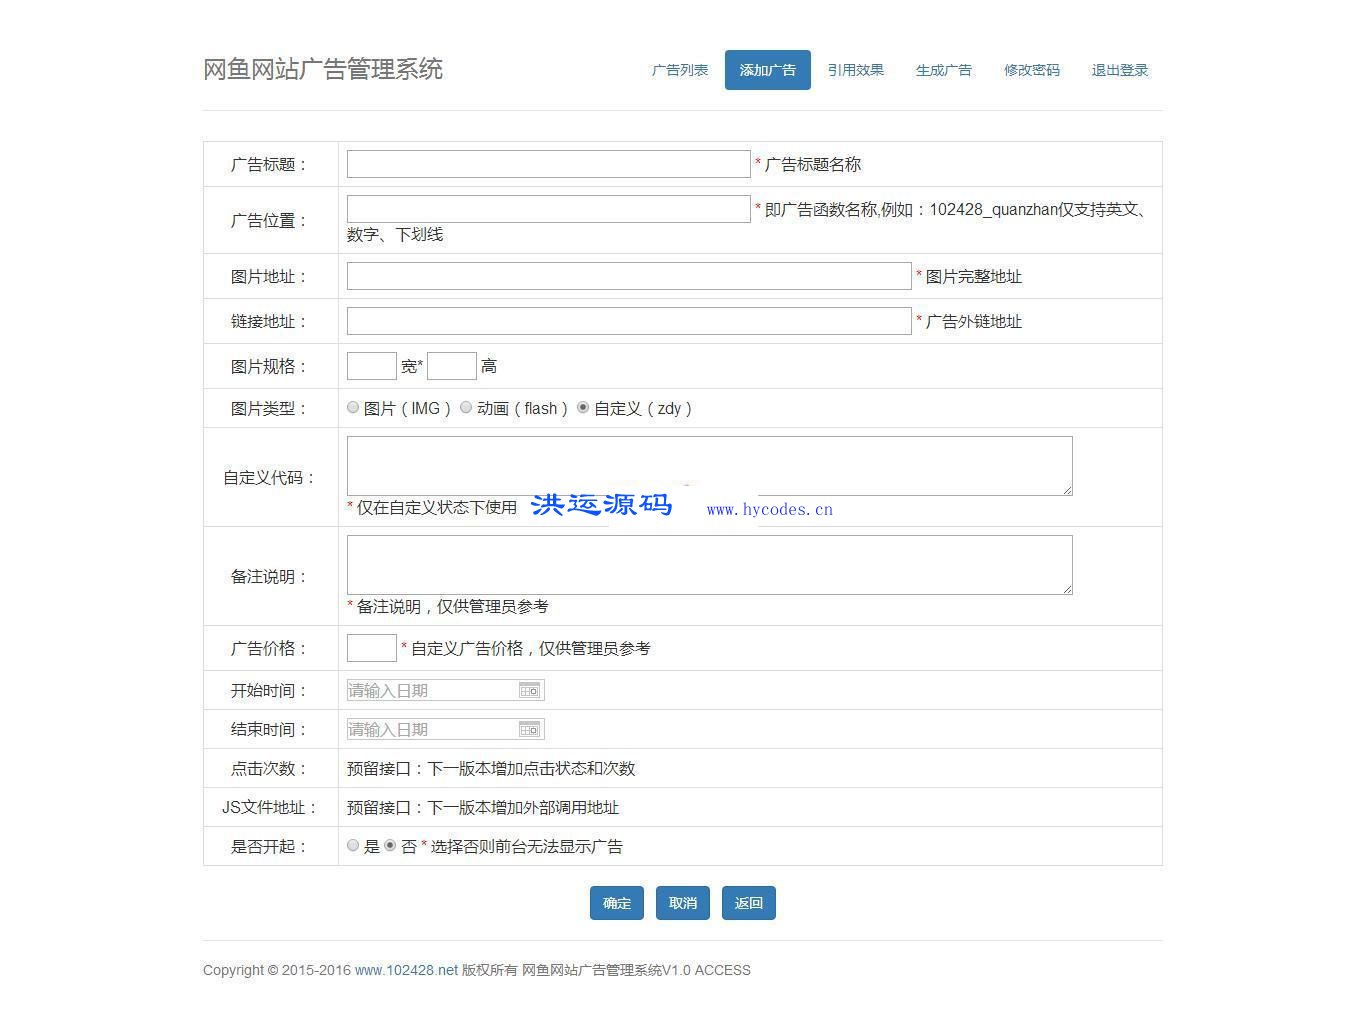This screenshot has width=1366, height=1010.
Task: Click the 图片规格 row label
Action: tap(270, 366)
